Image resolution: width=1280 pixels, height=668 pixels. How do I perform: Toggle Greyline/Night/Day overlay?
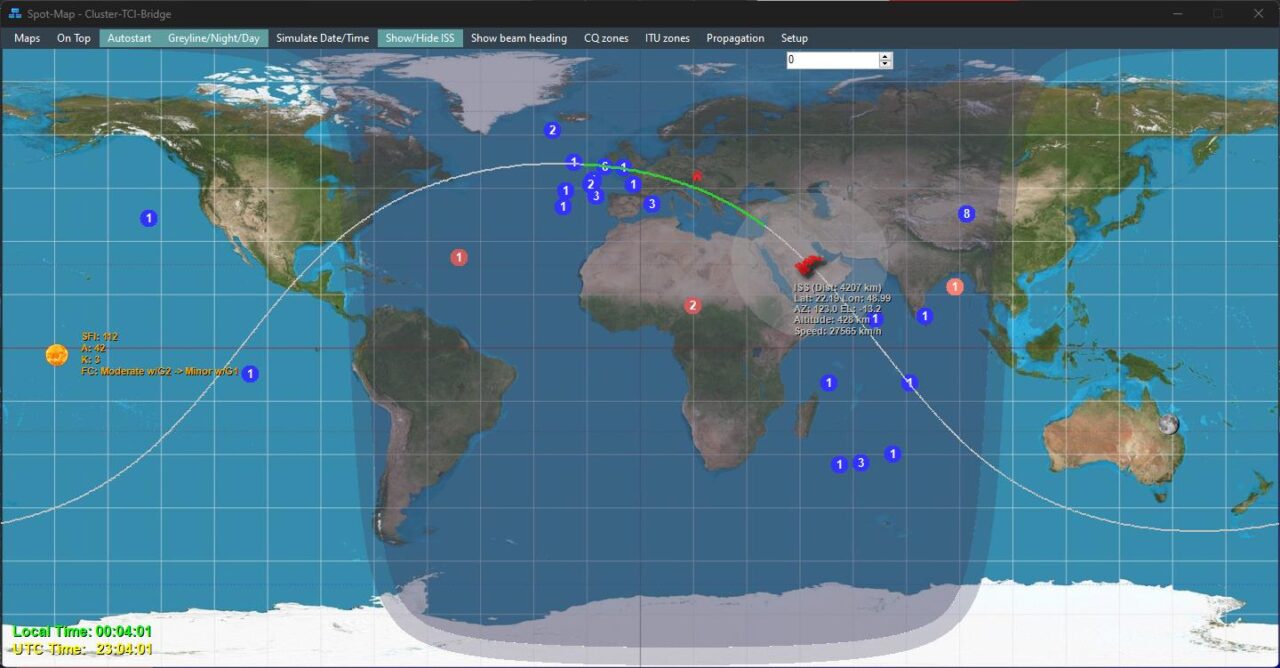[x=213, y=38]
